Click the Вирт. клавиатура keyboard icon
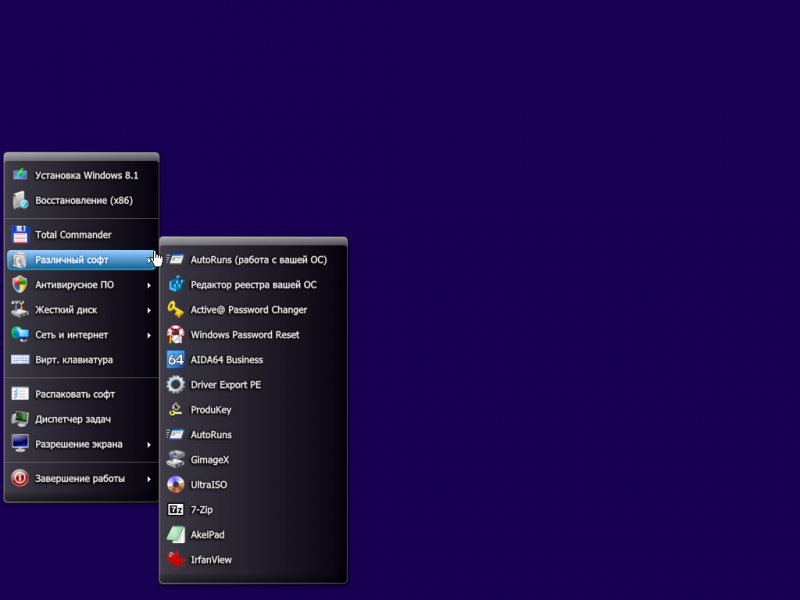Screen dimensions: 800x600 click(x=20, y=360)
